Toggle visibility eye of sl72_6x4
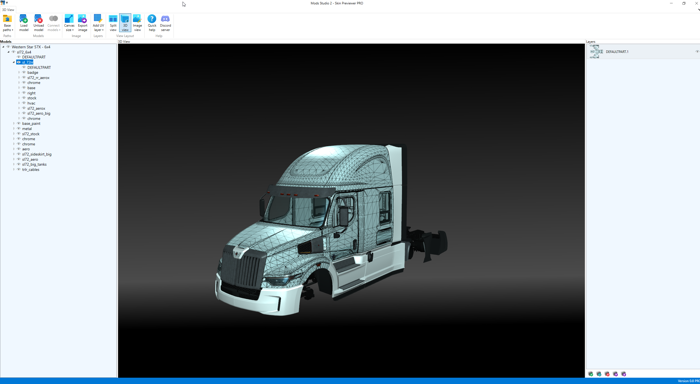Screen dimensions: 700x384 13,52
